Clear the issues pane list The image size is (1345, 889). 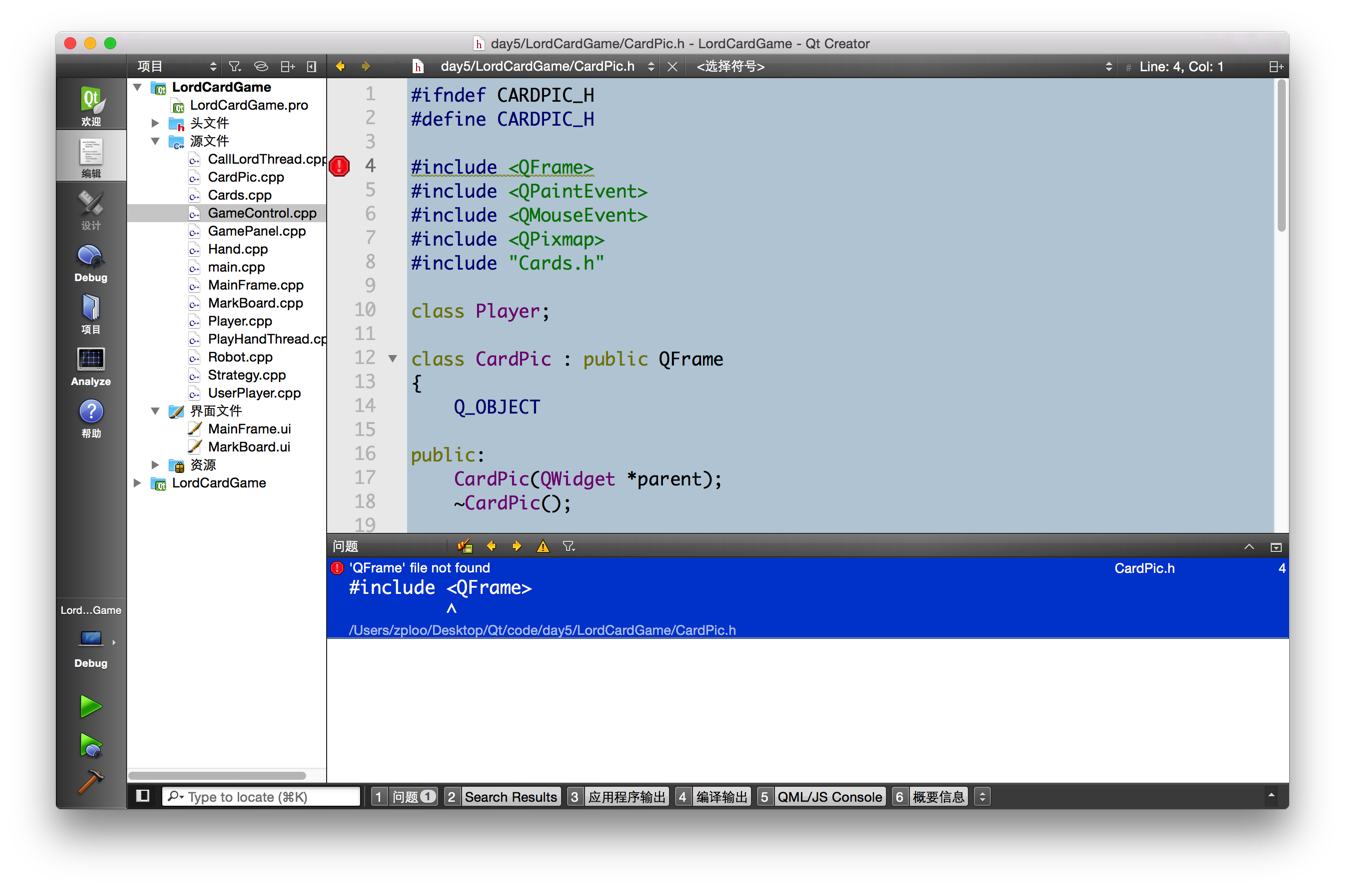(x=464, y=546)
